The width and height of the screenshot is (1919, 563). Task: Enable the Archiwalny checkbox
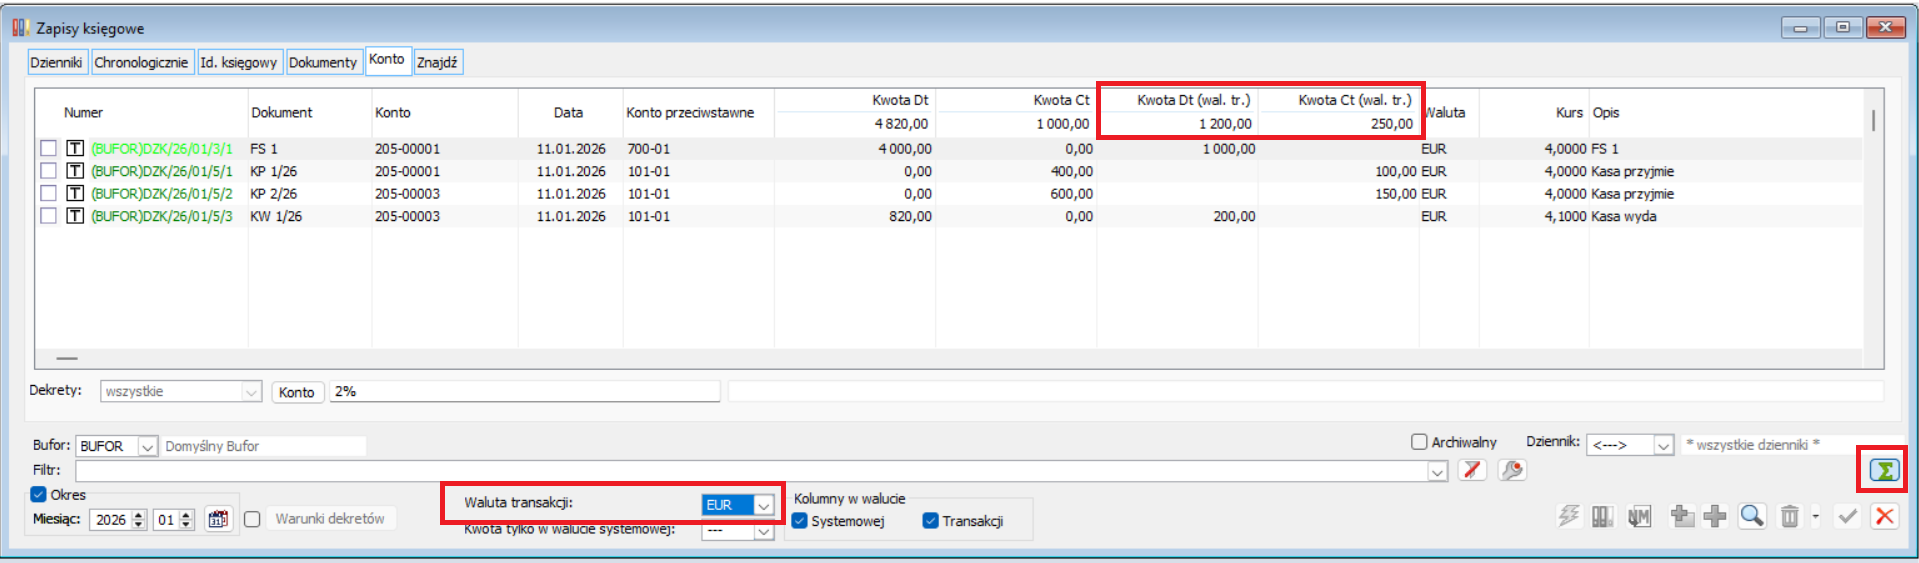1419,442
